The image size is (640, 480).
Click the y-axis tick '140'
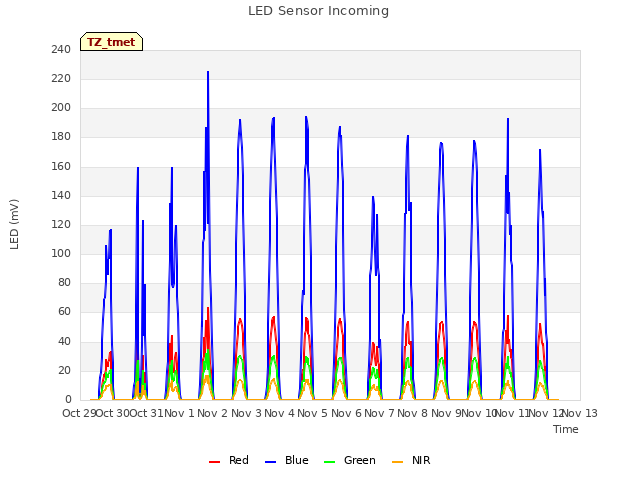(61, 196)
